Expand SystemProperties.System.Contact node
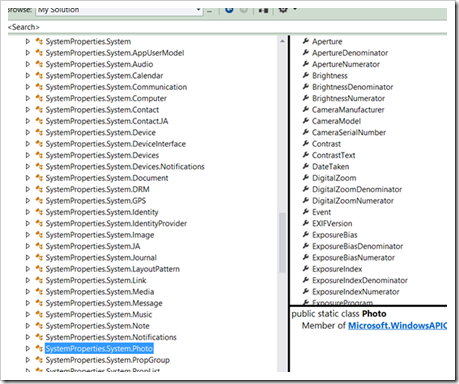 (28, 109)
